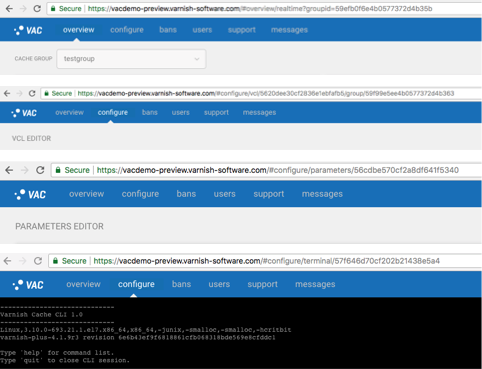Reload the configure/parameters page
The width and height of the screenshot is (482, 369).
[40, 170]
